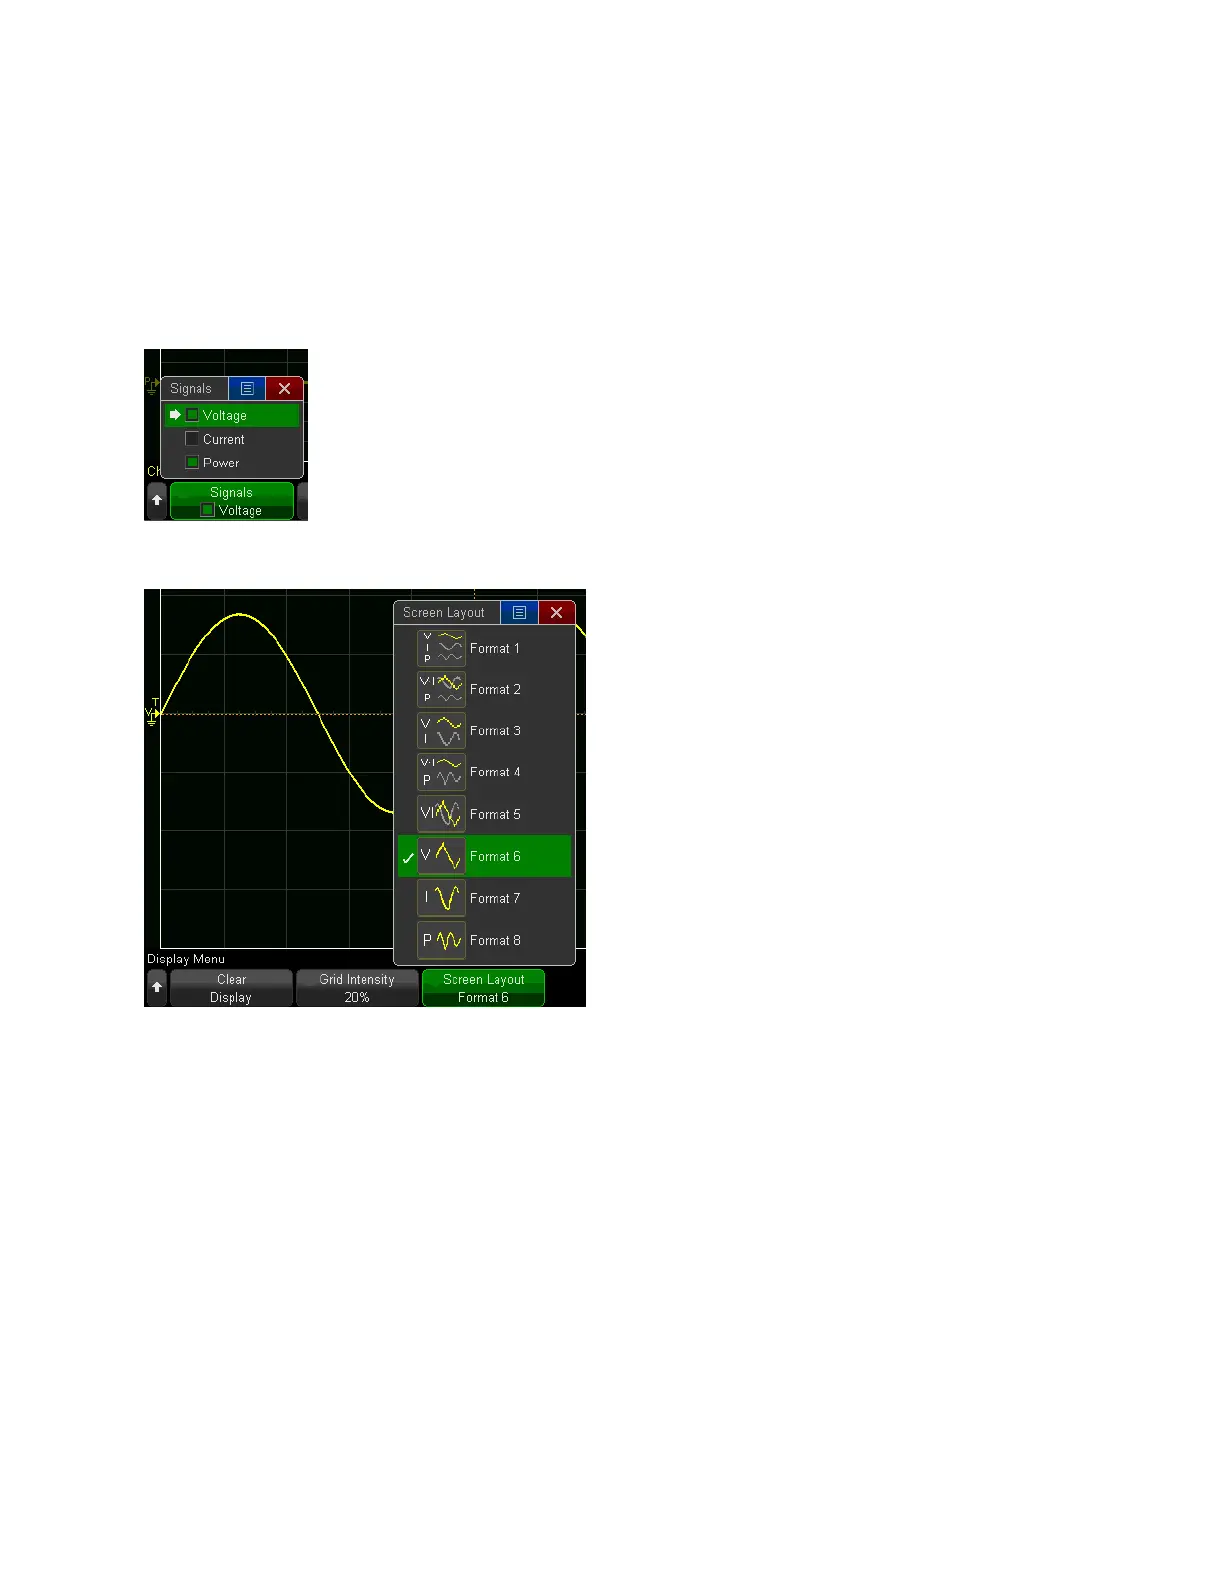The image size is (1224, 1584).
Task: Choose Format 8 text label
Action: [x=495, y=941]
